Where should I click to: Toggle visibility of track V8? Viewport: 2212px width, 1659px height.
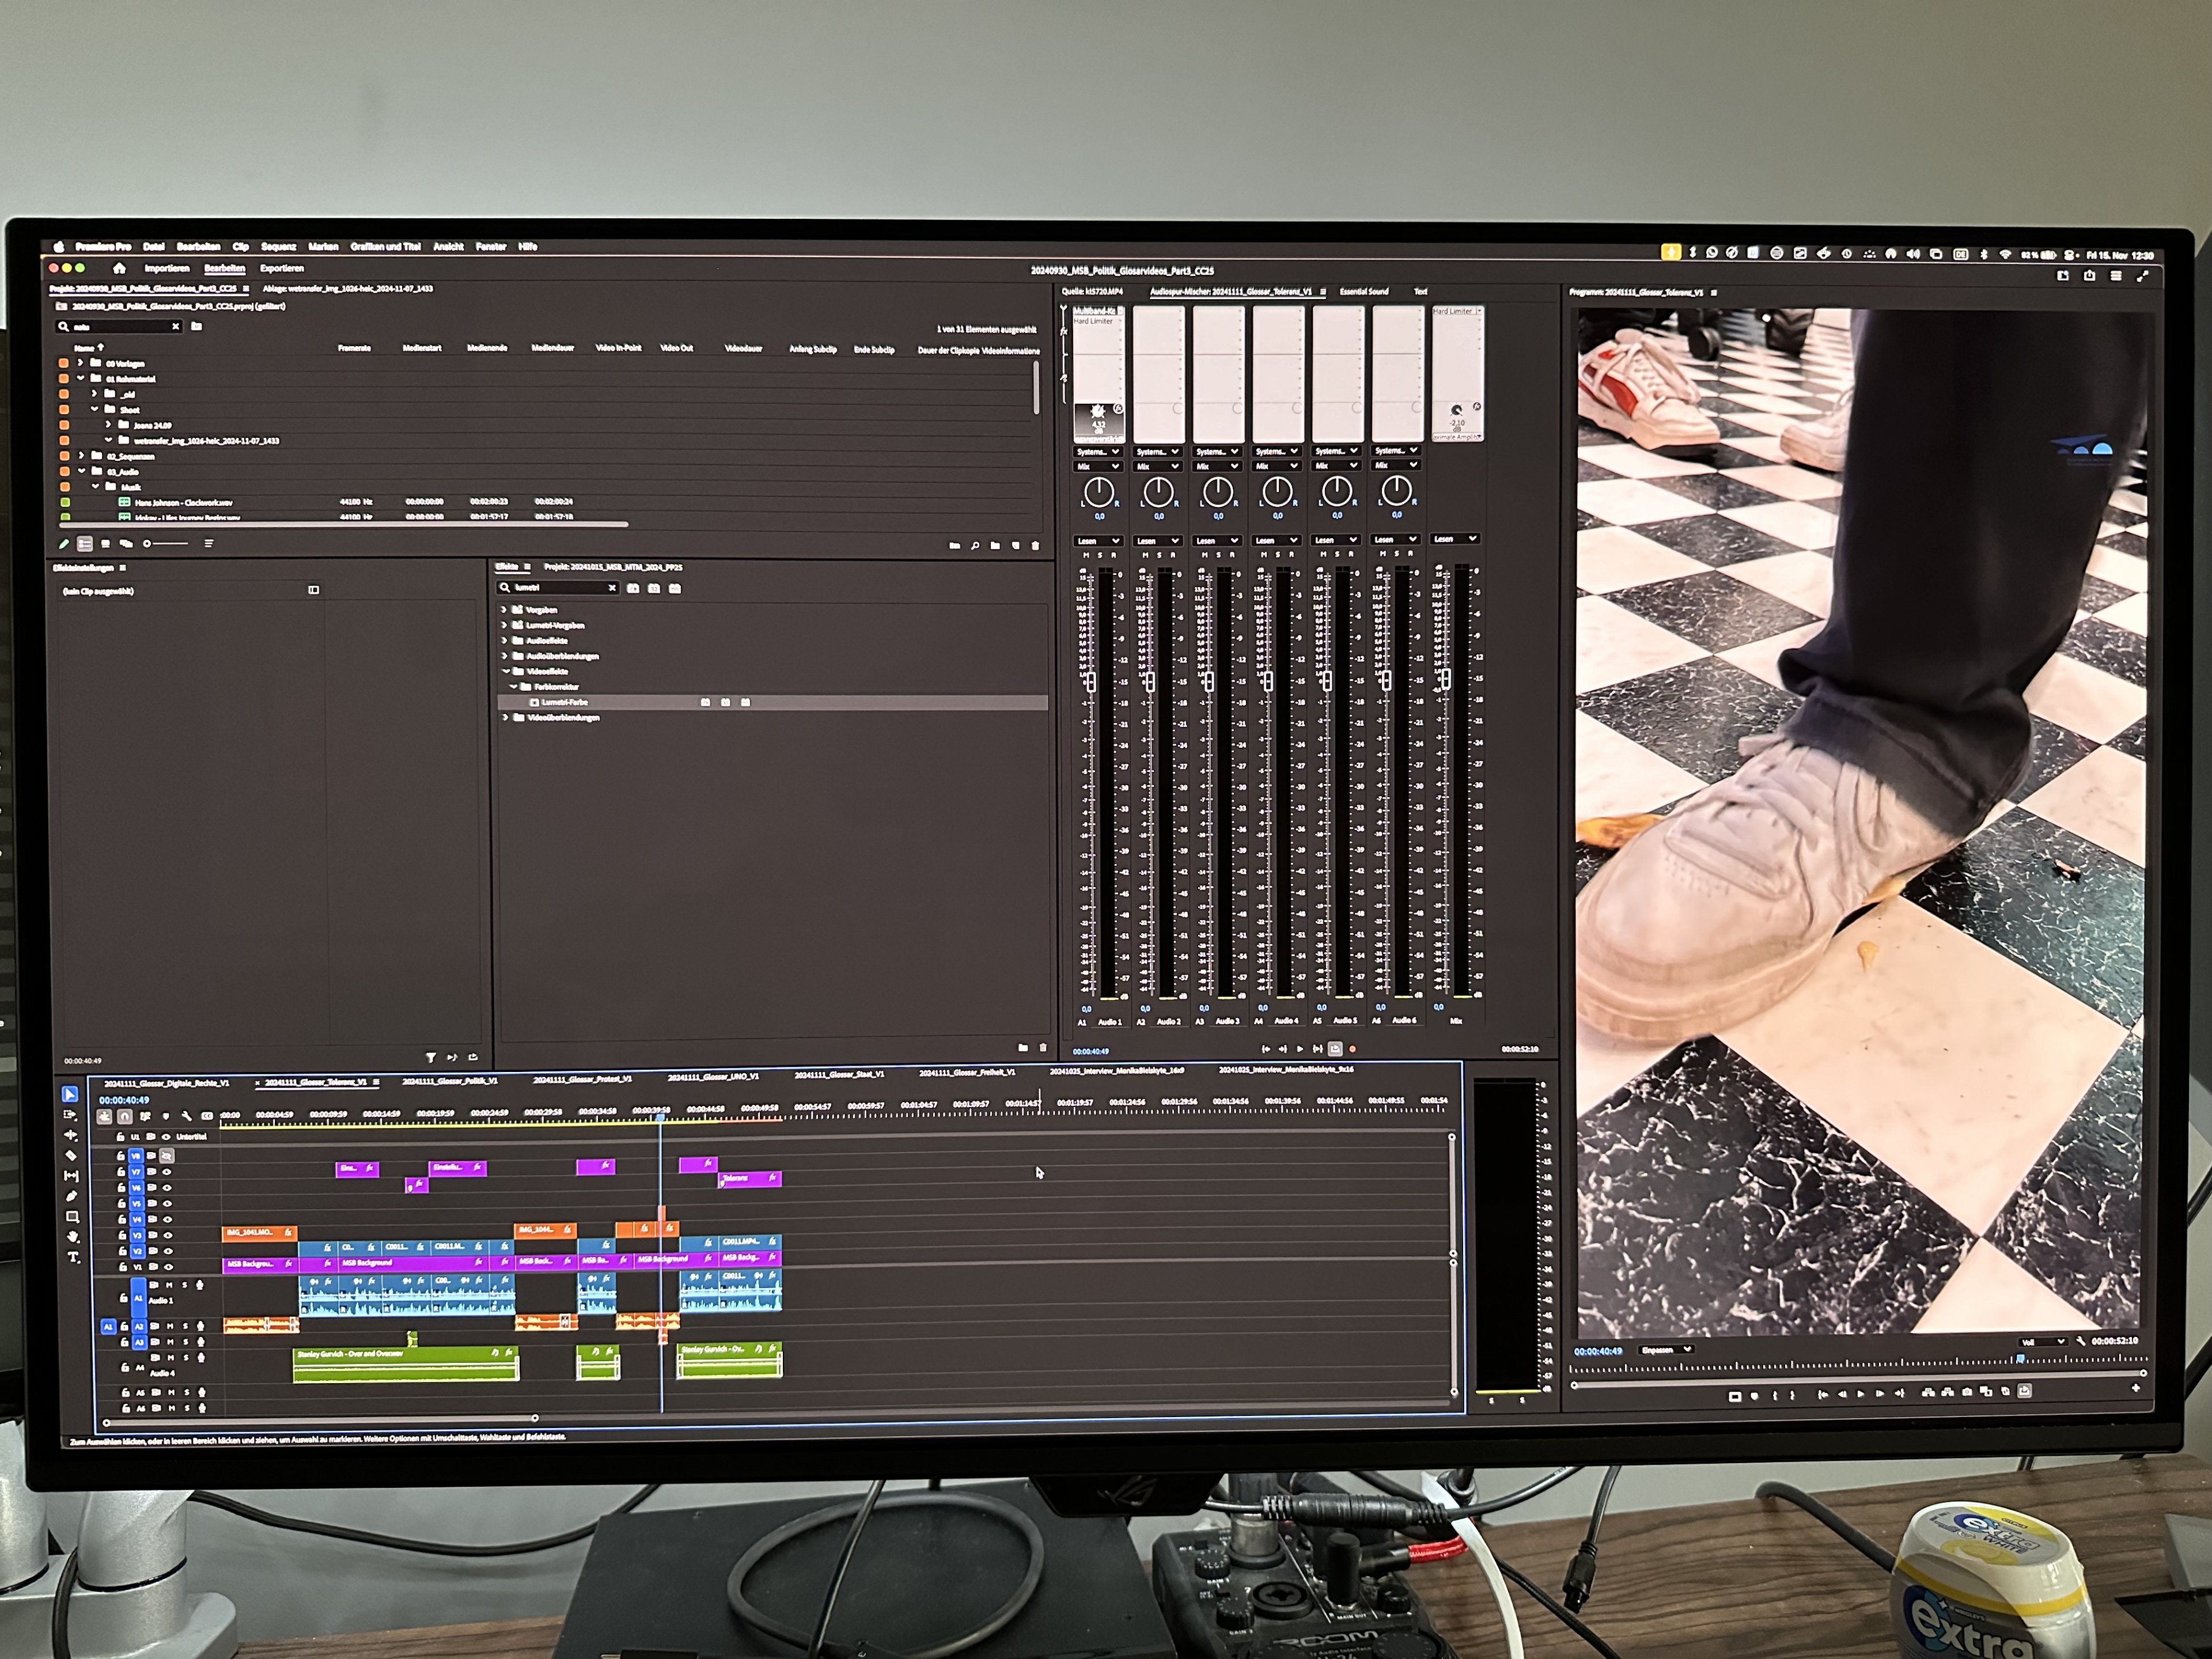[x=167, y=1156]
